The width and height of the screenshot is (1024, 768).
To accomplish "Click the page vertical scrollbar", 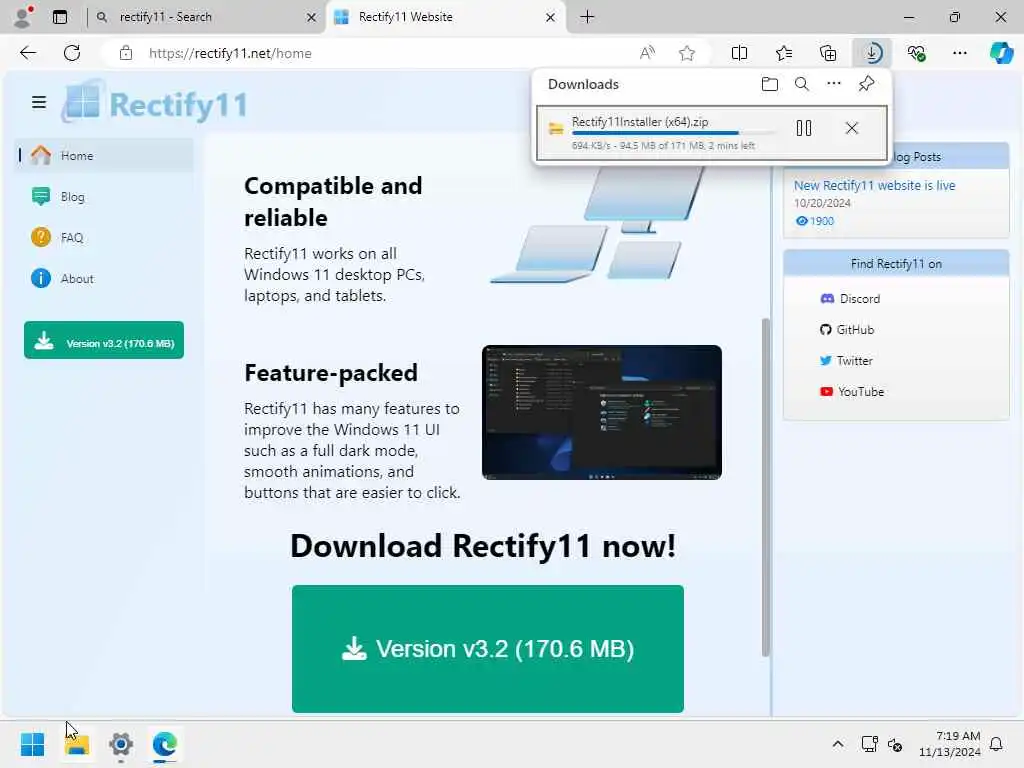I will pyautogui.click(x=766, y=487).
